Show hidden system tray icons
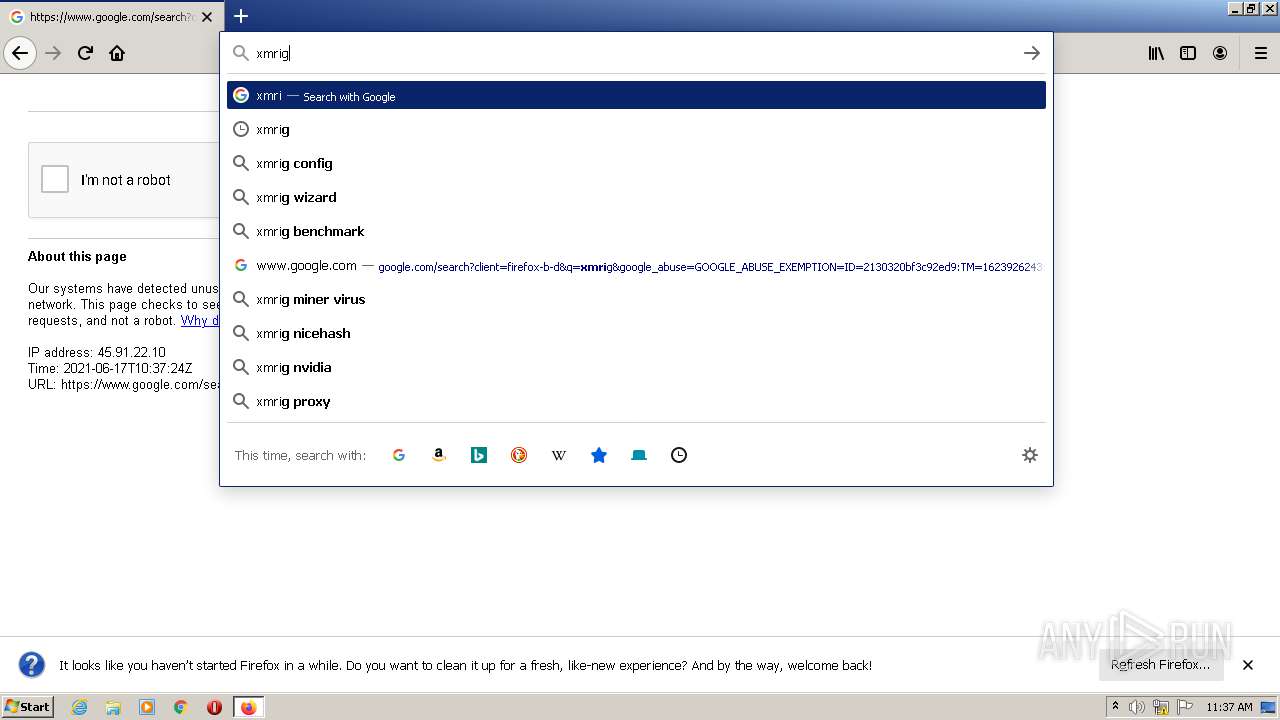Viewport: 1280px width, 720px height. [1115, 707]
